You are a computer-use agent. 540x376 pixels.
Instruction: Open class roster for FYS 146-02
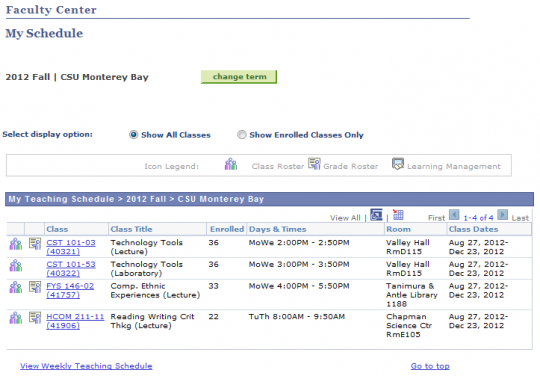pyautogui.click(x=15, y=288)
